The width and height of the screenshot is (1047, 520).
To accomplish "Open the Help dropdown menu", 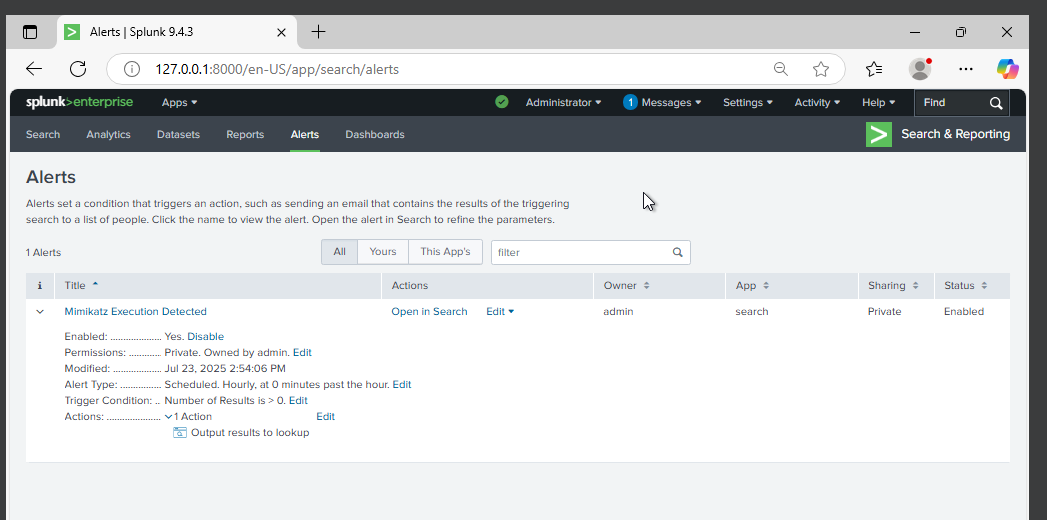I will (879, 102).
